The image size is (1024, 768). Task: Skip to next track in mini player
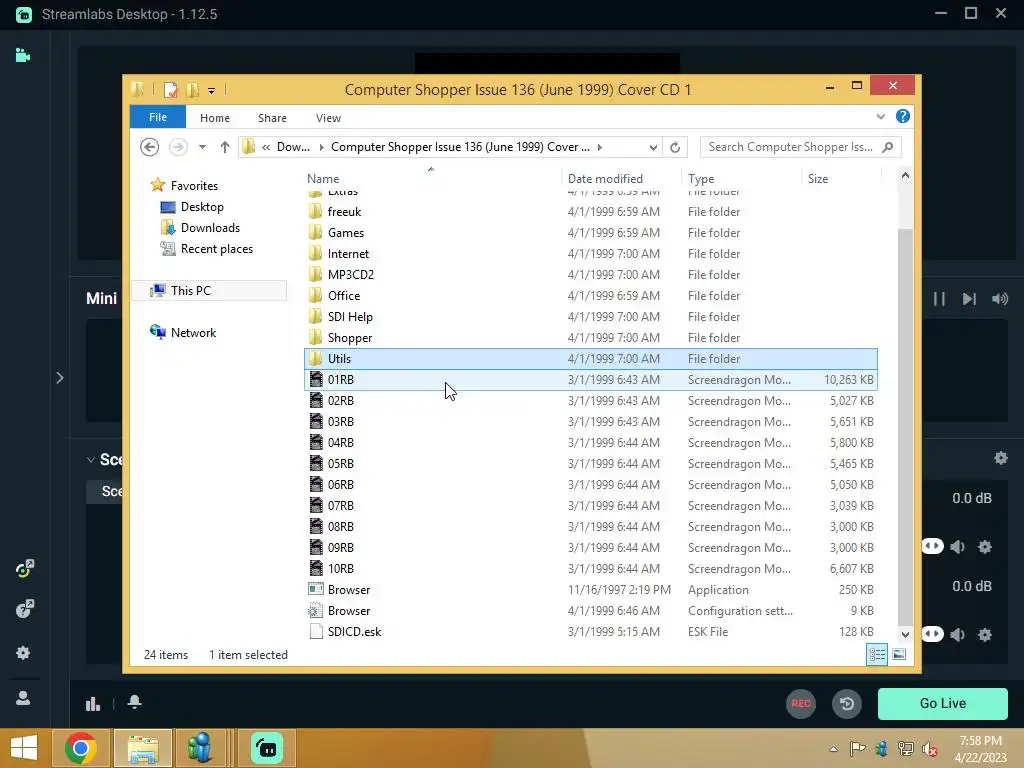969,298
